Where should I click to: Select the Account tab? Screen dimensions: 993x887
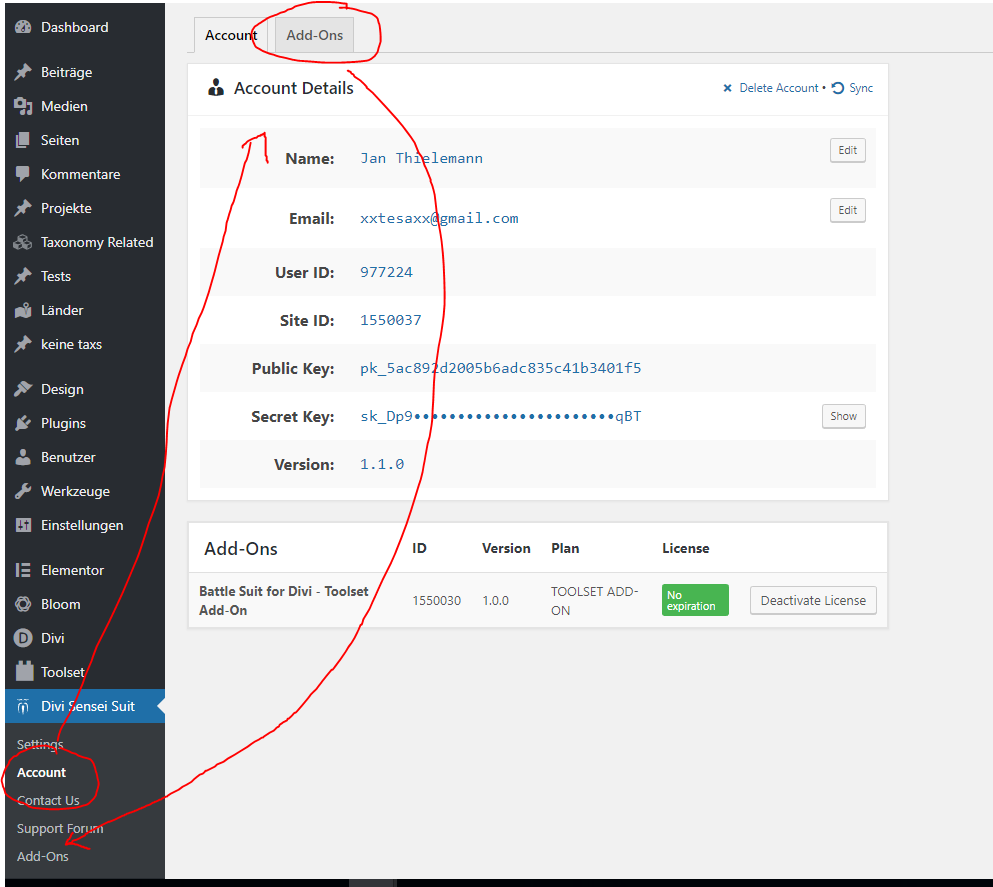click(x=231, y=35)
